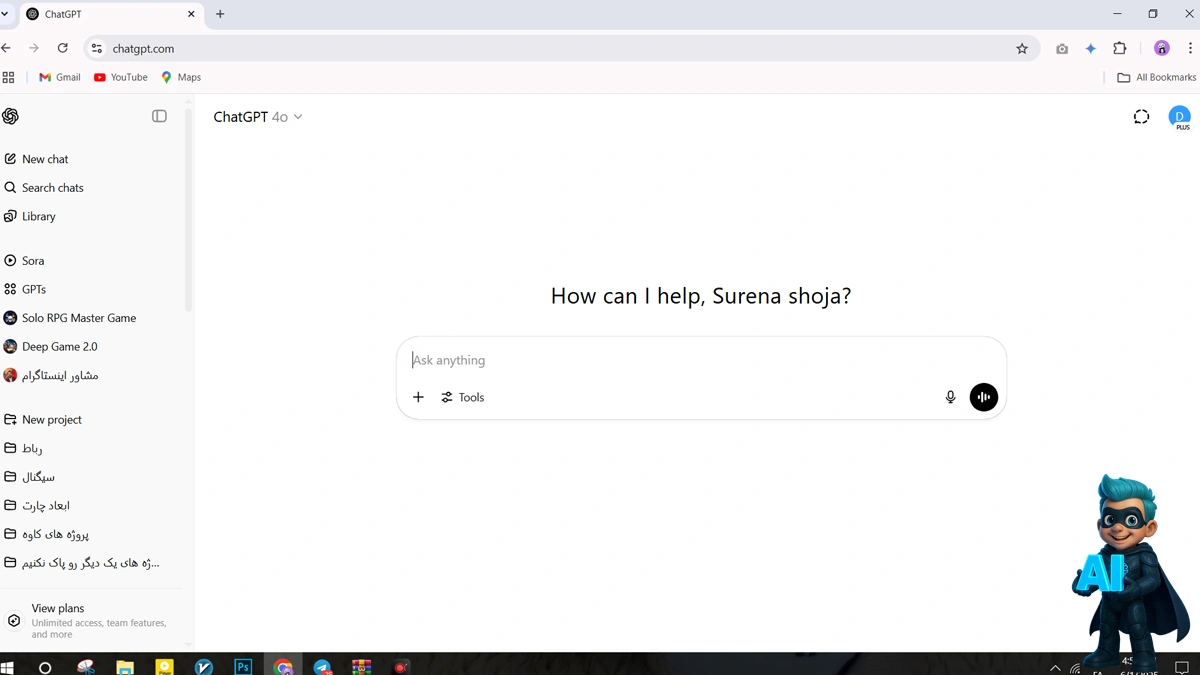
Task: Open the yellow player app in taskbar
Action: (164, 667)
